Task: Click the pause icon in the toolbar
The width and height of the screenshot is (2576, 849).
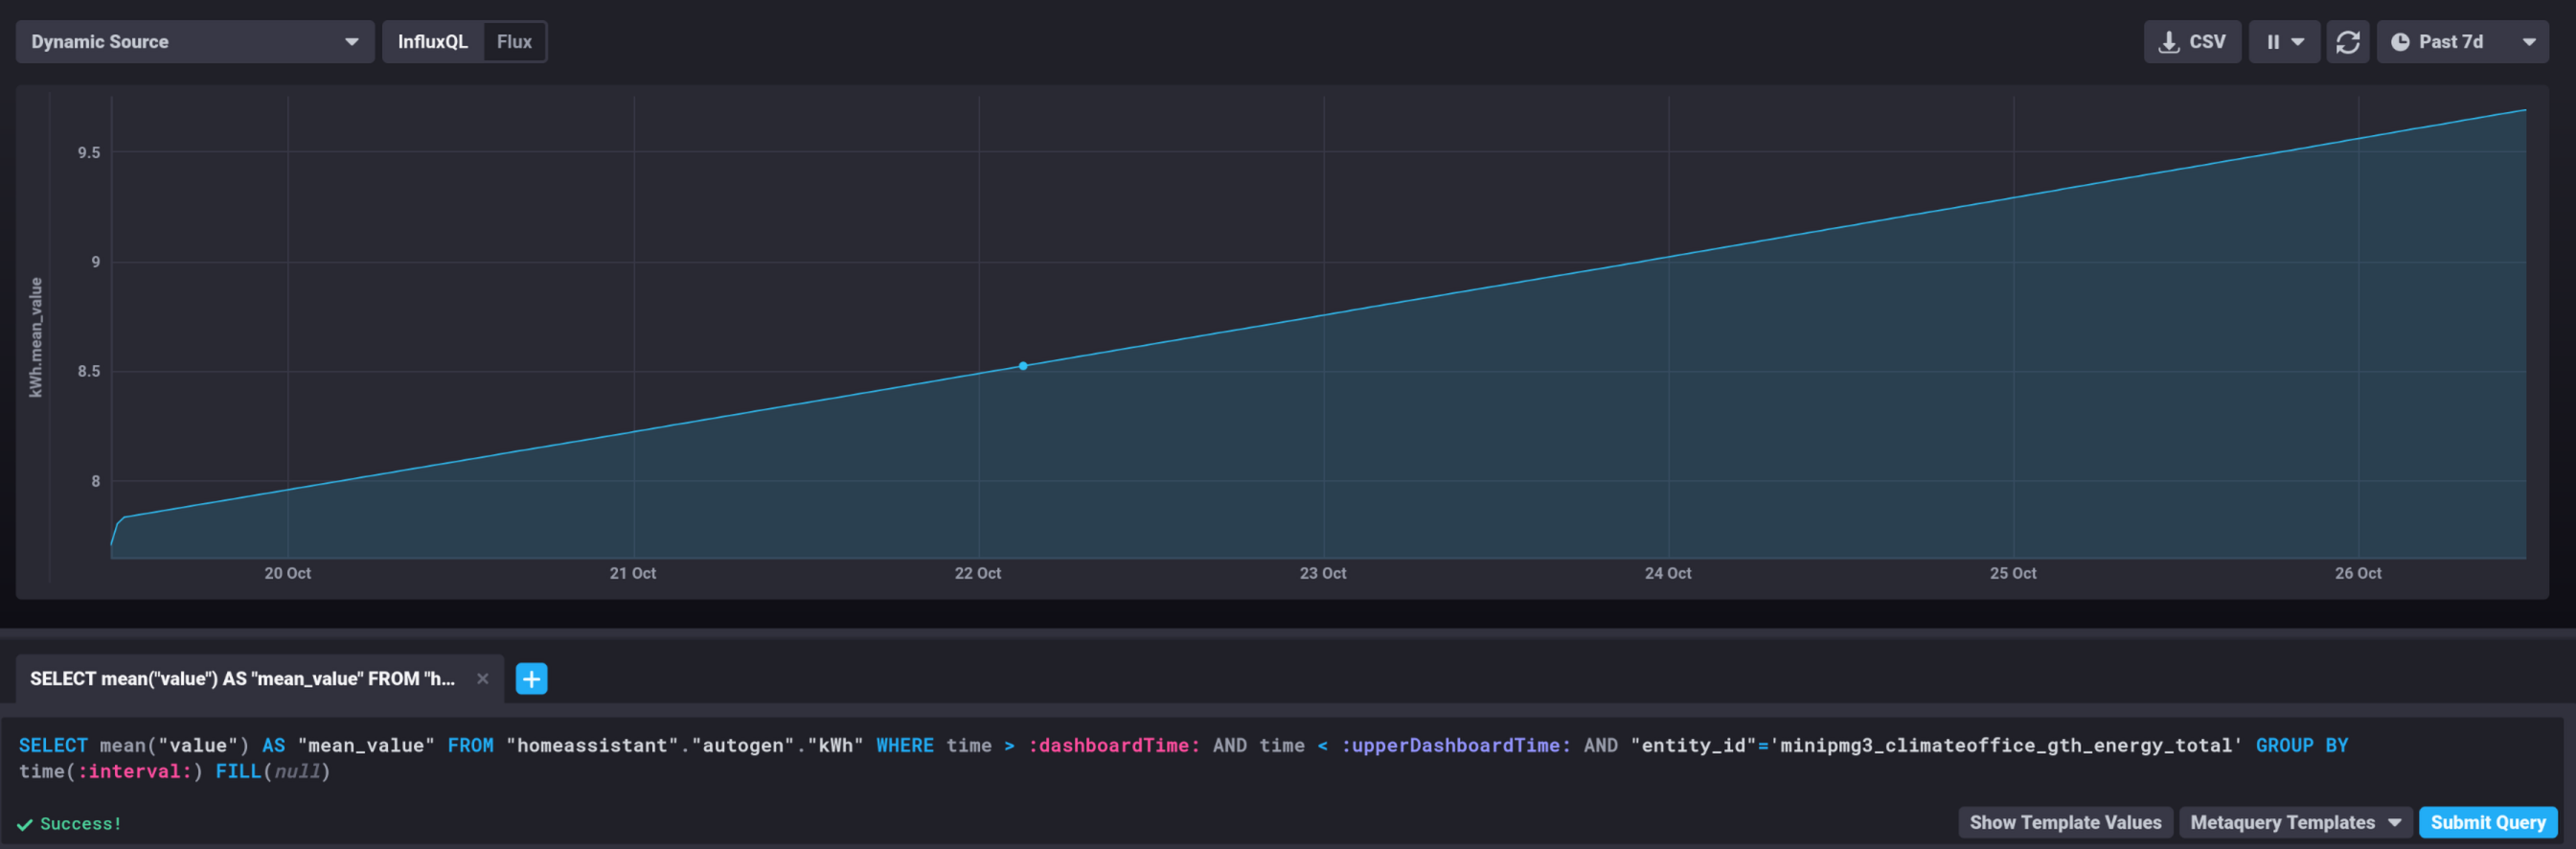Action: pyautogui.click(x=2273, y=42)
